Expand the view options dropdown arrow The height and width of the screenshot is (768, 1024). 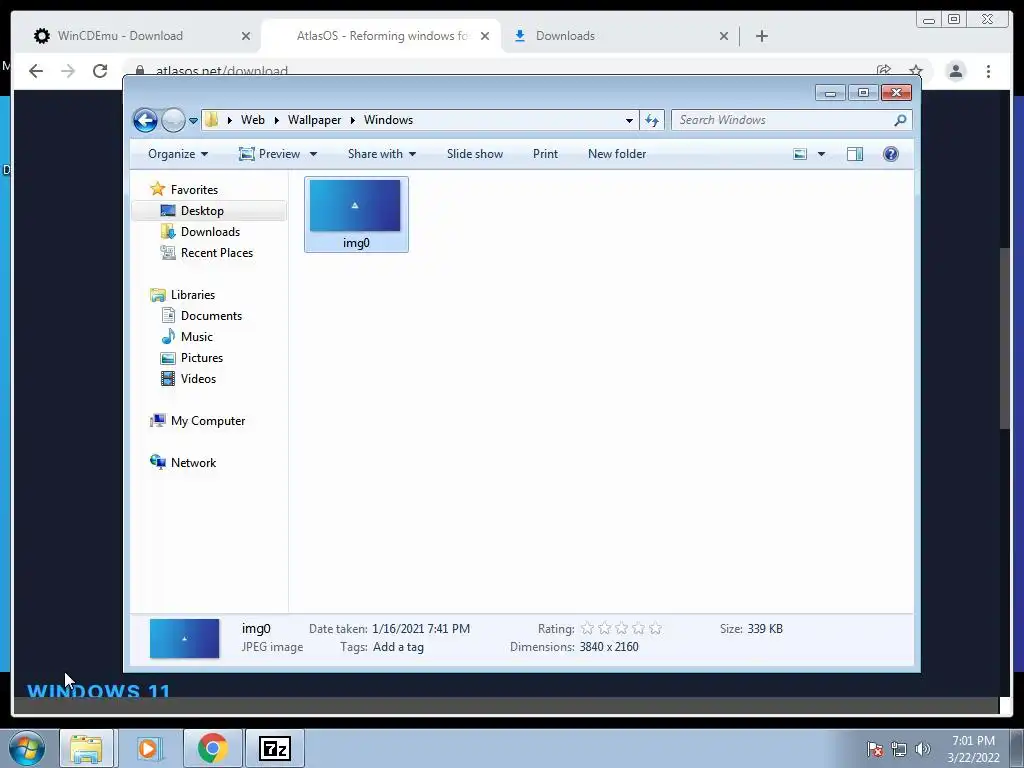coord(821,154)
